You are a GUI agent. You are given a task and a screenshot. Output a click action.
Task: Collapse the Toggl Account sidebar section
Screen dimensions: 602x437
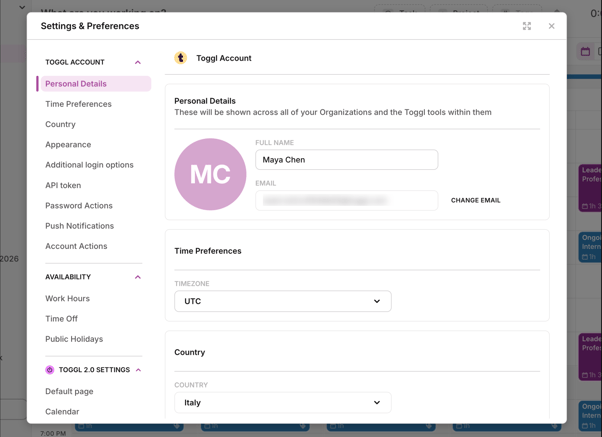point(138,62)
